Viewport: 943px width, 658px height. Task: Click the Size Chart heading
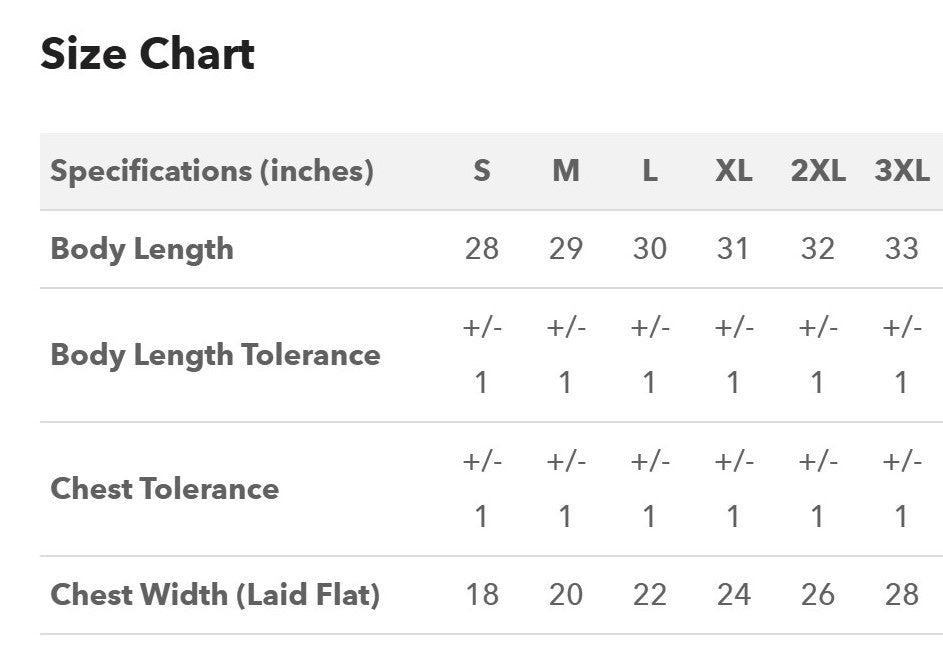coord(147,54)
